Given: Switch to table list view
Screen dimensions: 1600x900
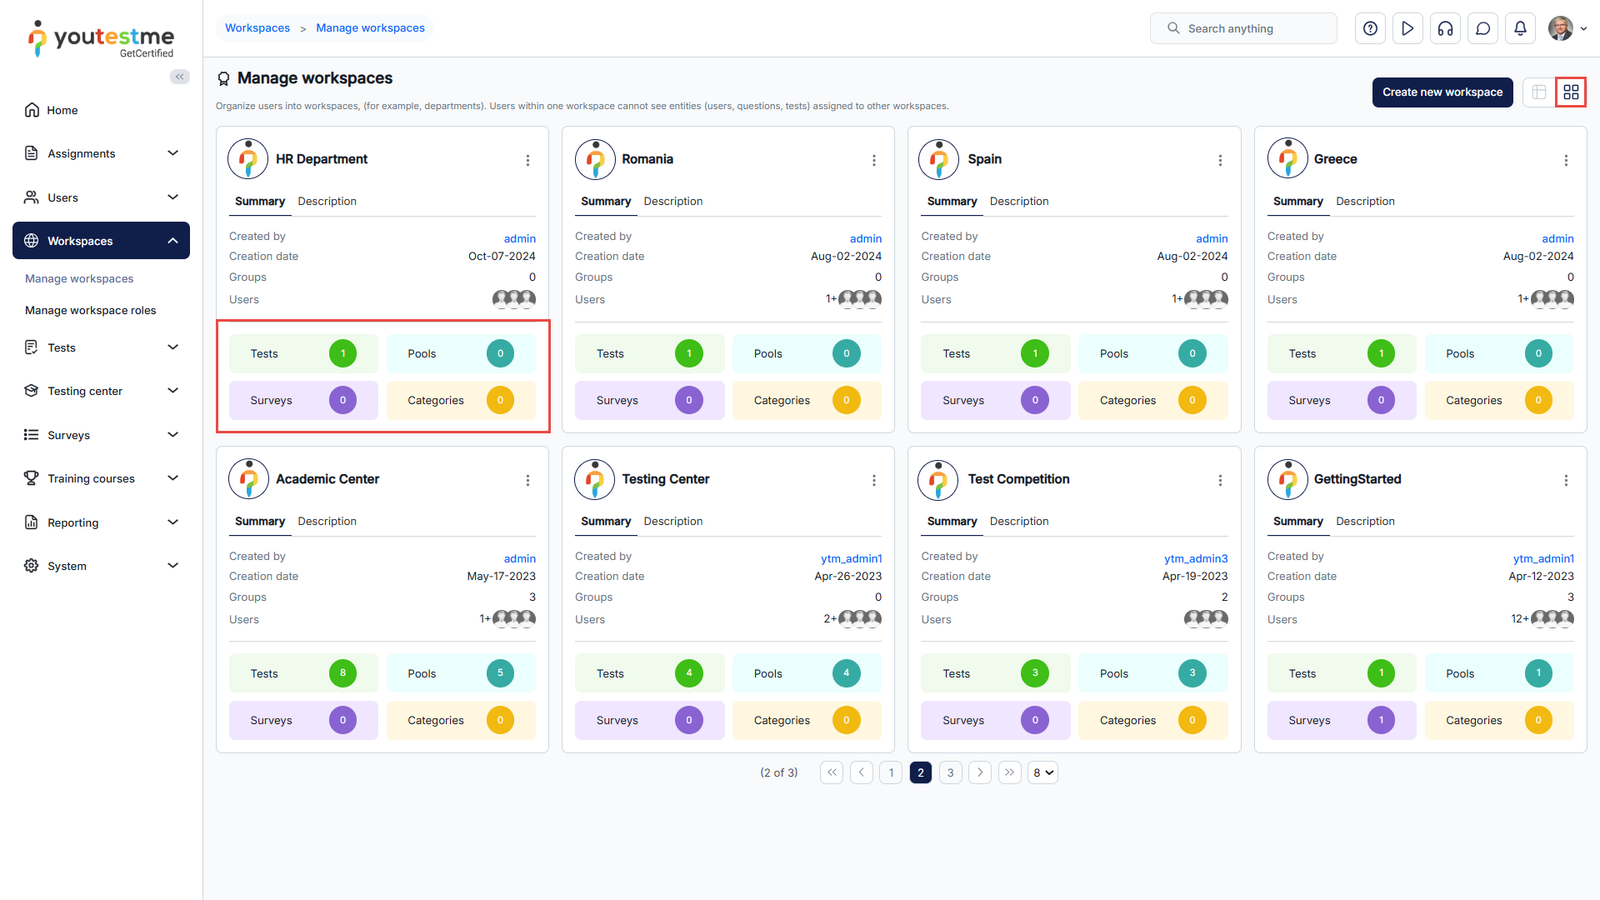Looking at the screenshot, I should pos(1539,92).
